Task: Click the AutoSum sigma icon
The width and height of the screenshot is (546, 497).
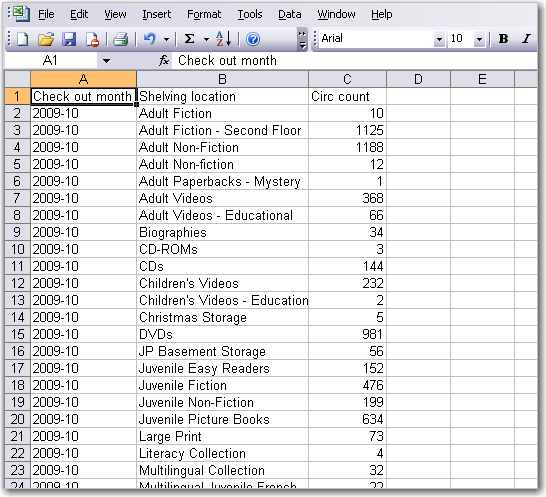Action: [189, 39]
